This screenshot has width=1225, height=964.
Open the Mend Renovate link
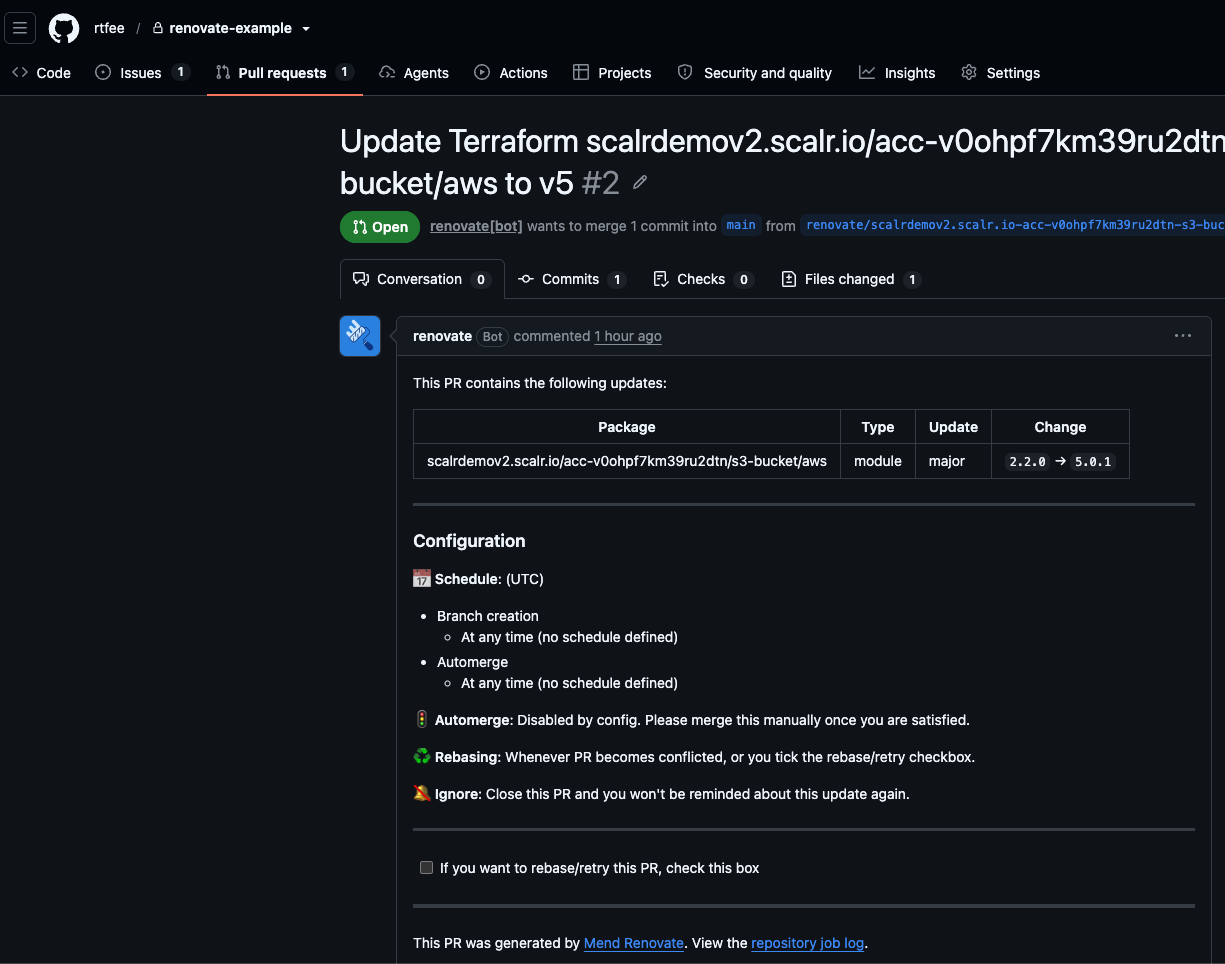634,943
